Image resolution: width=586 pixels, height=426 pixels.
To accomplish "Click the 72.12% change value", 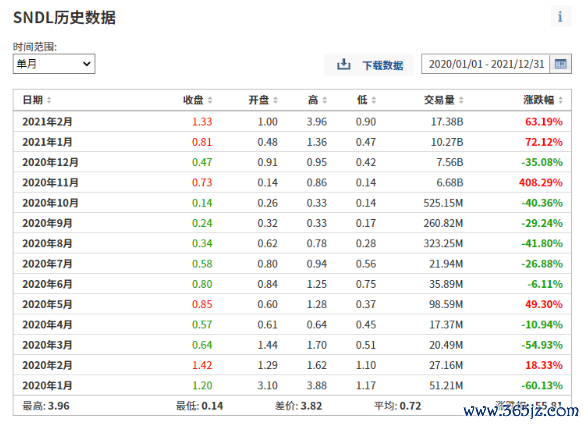I will point(544,142).
